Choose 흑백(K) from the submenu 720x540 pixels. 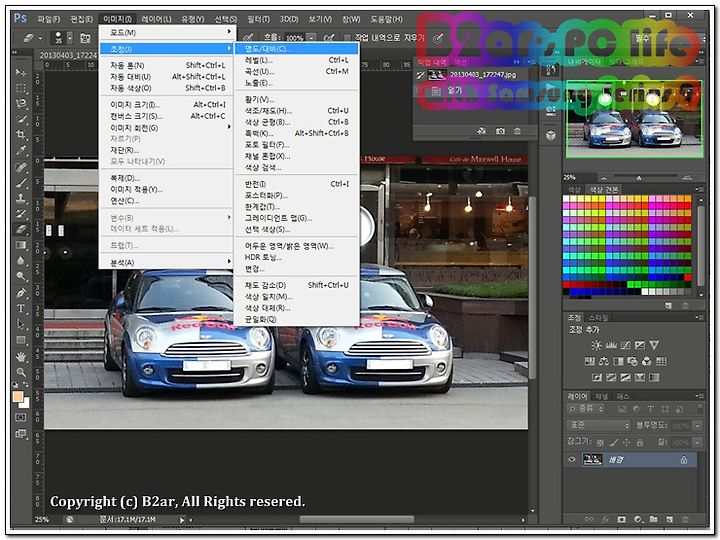[x=296, y=133]
